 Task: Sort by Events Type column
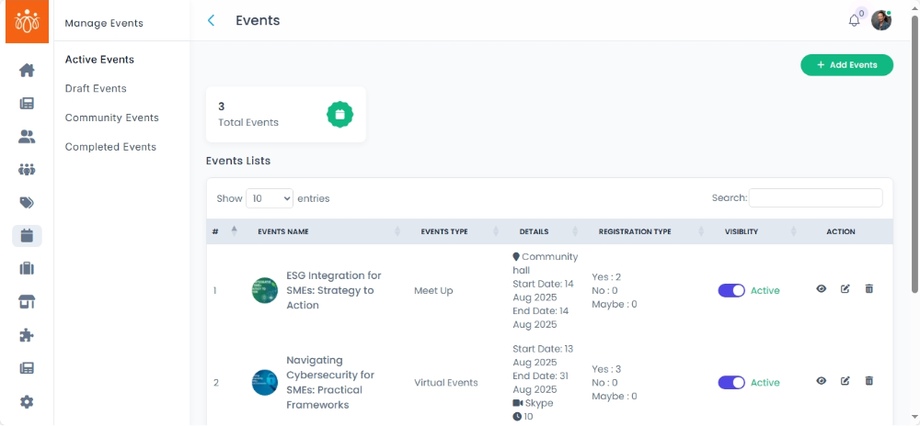coord(444,232)
